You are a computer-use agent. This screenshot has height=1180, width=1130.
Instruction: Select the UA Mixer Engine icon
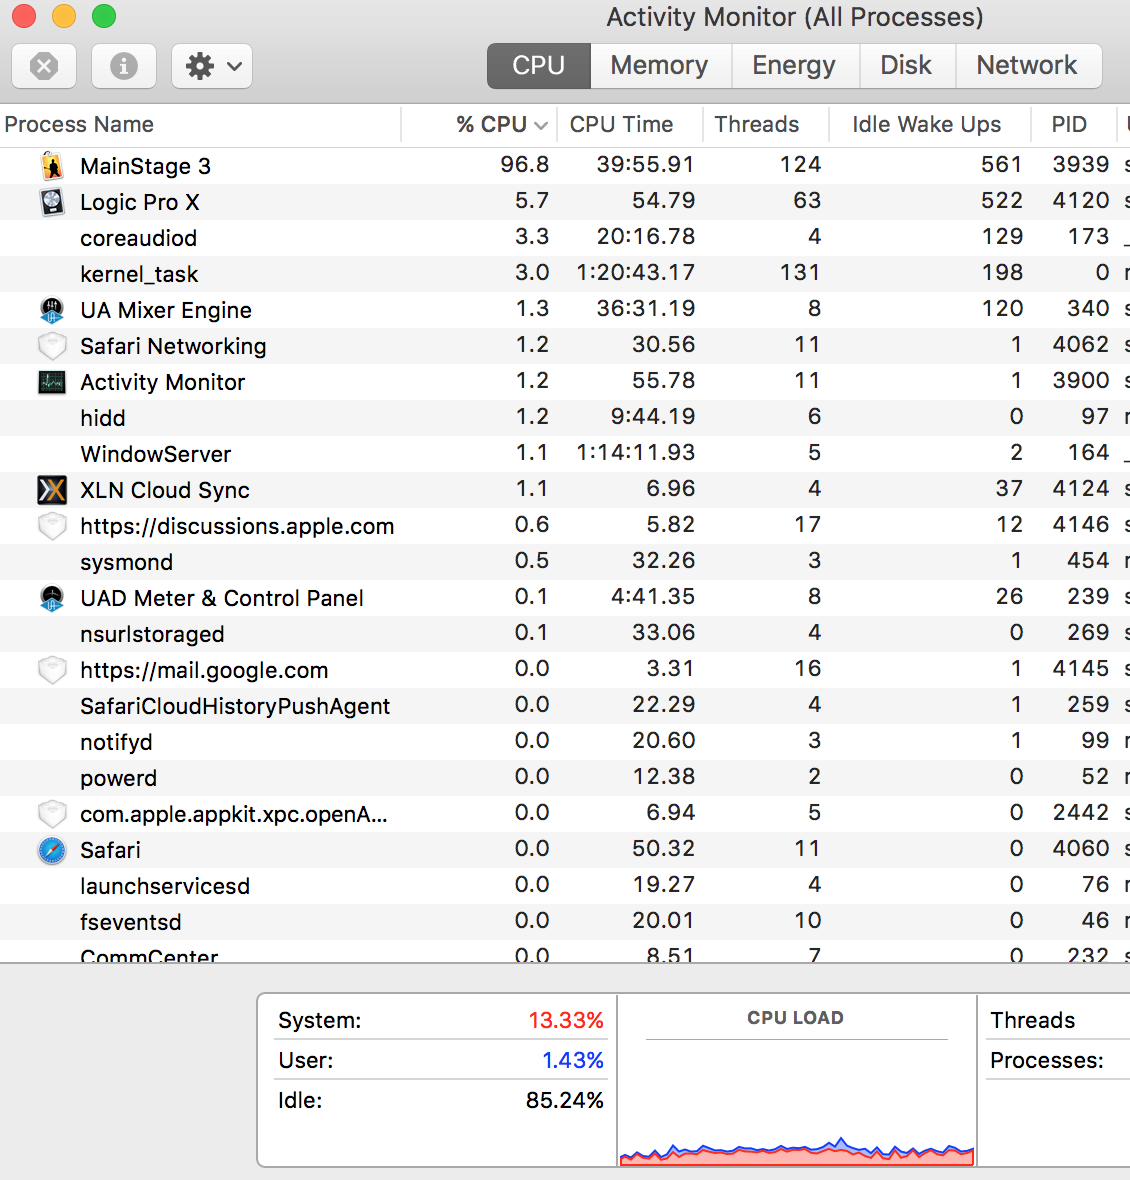[x=52, y=310]
